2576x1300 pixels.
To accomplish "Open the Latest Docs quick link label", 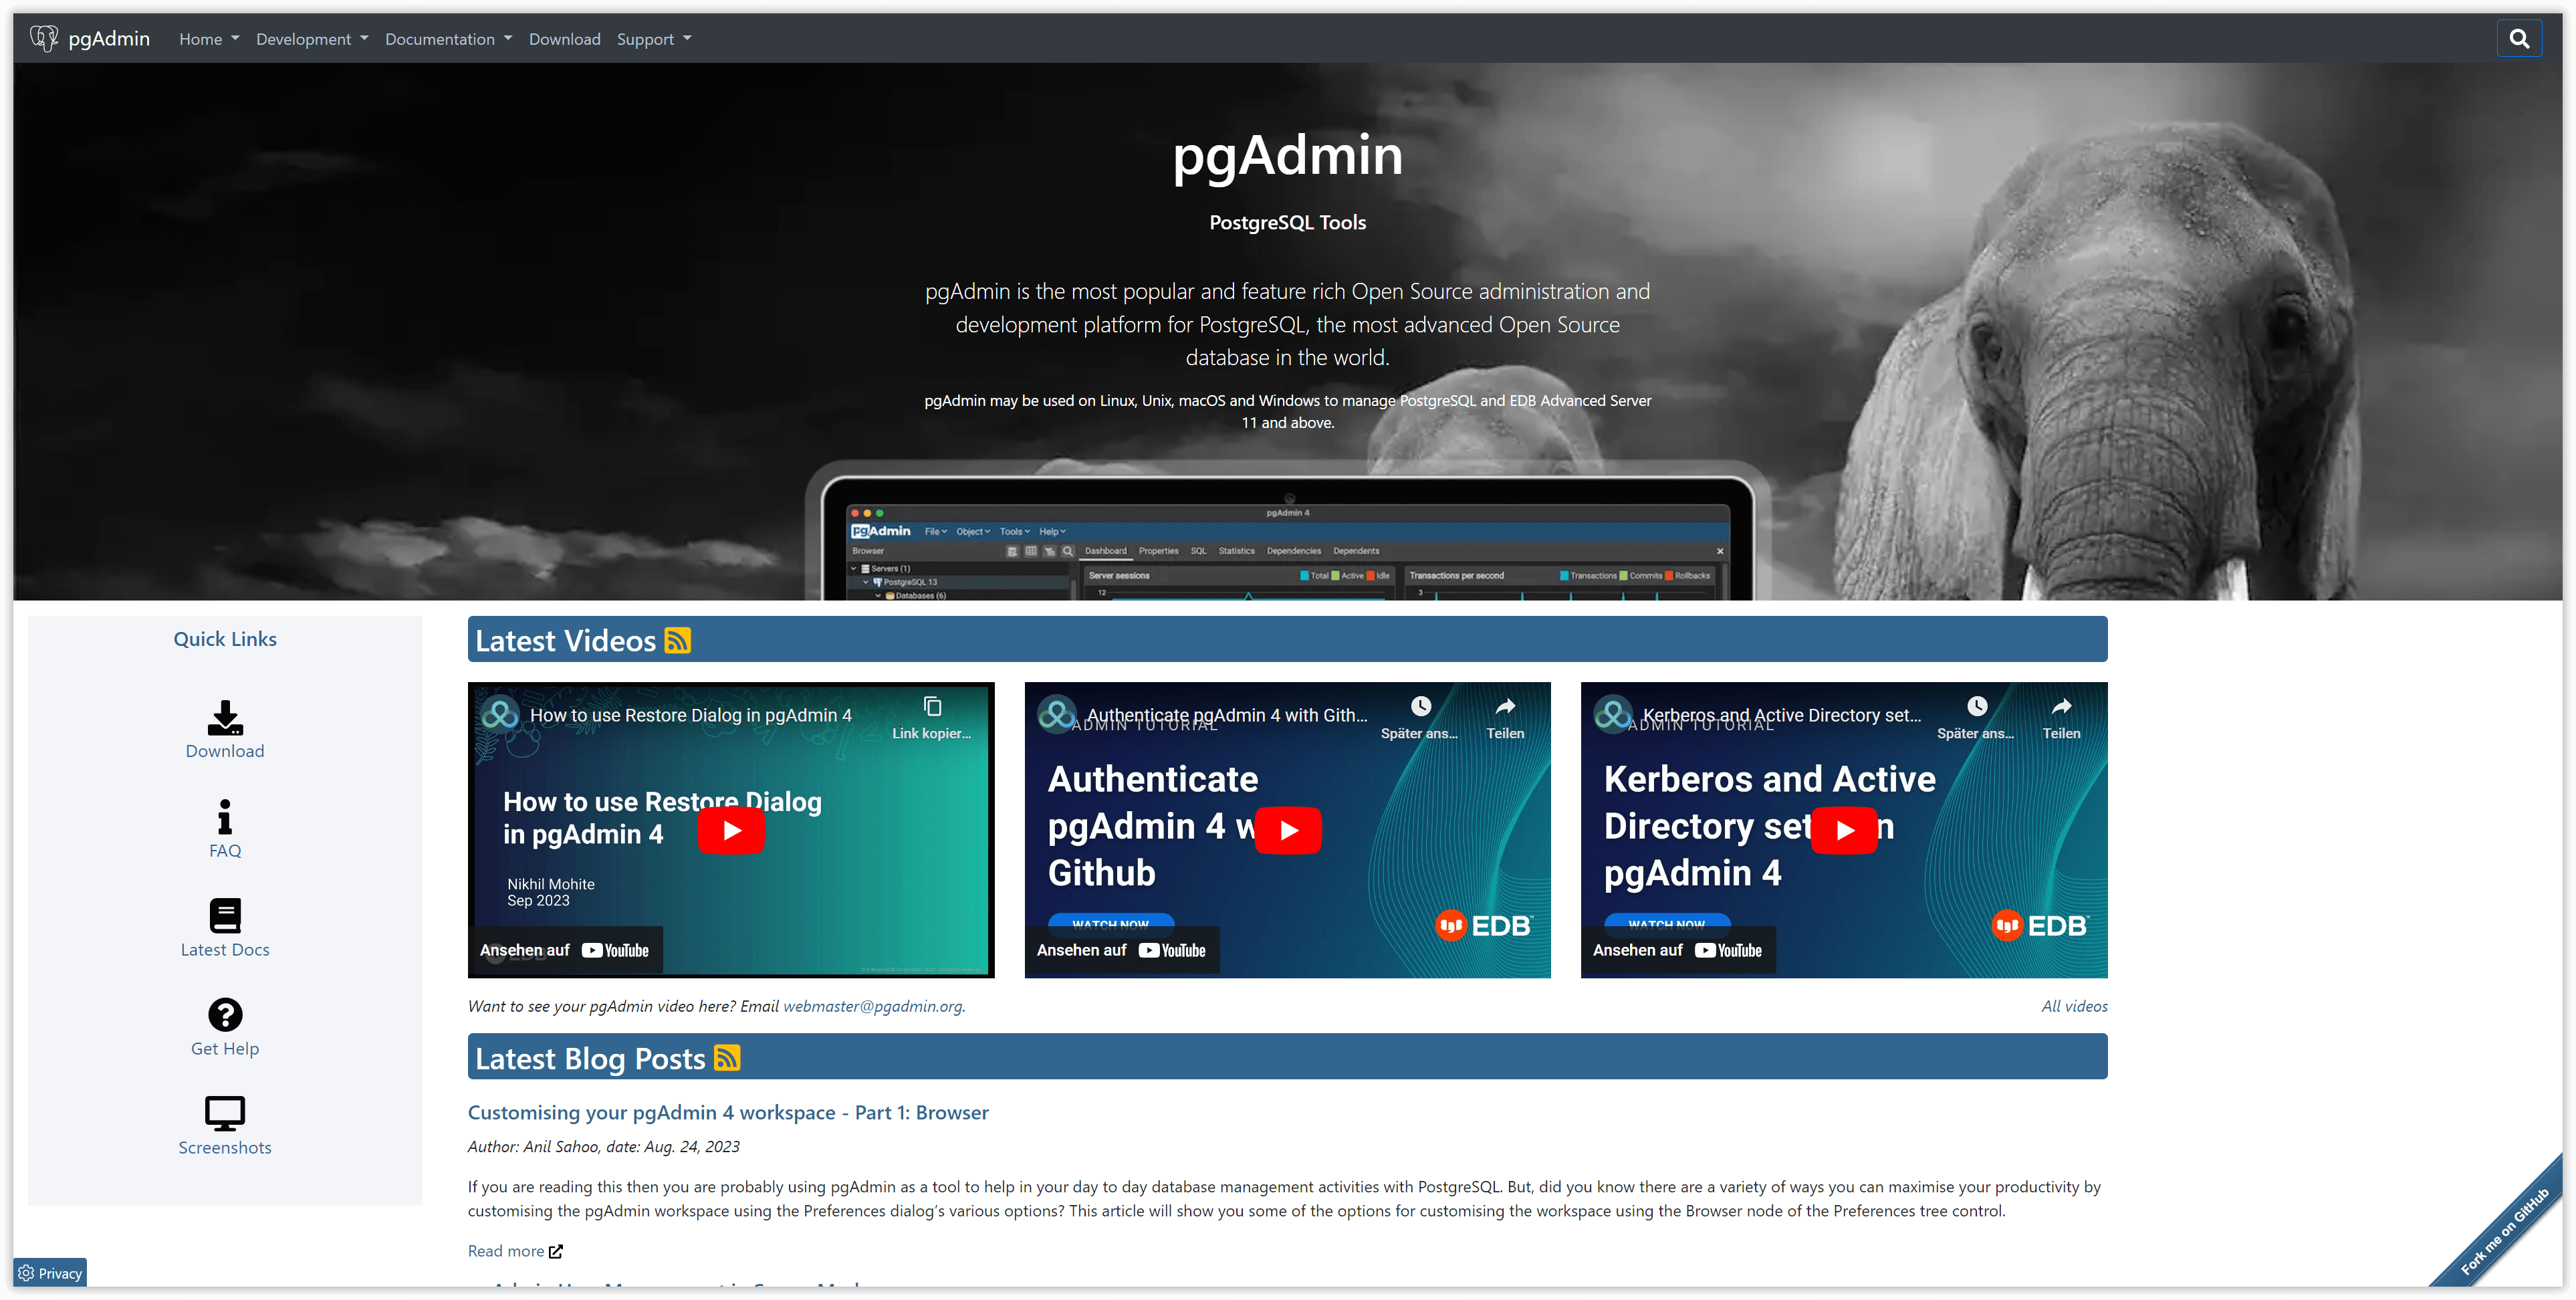I will point(225,949).
